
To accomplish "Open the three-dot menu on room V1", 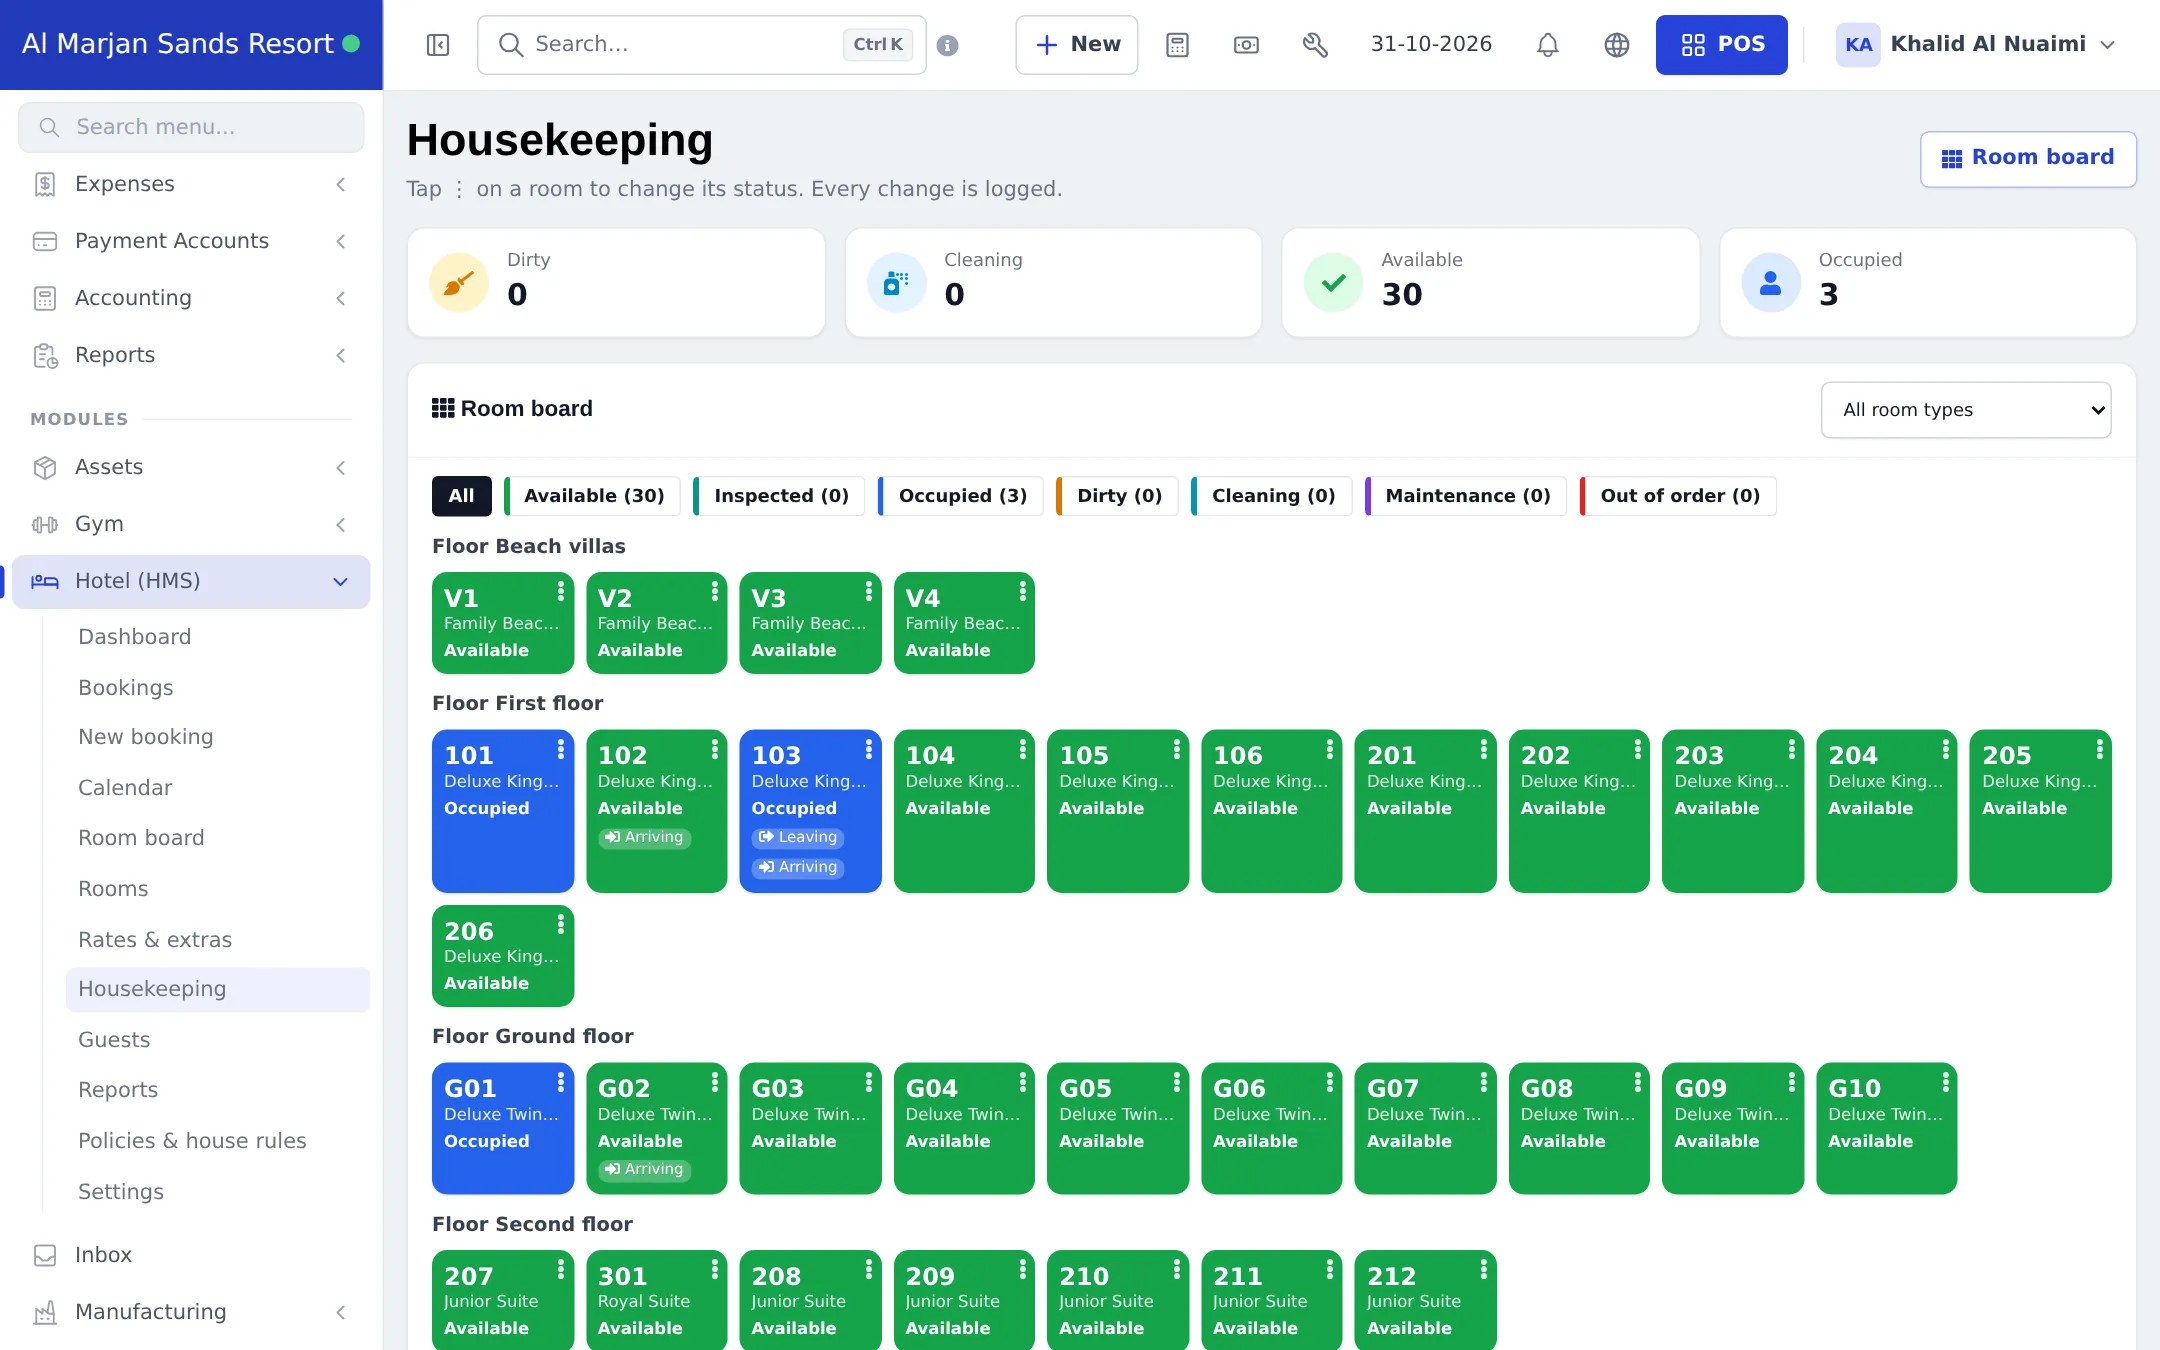I will pyautogui.click(x=560, y=591).
